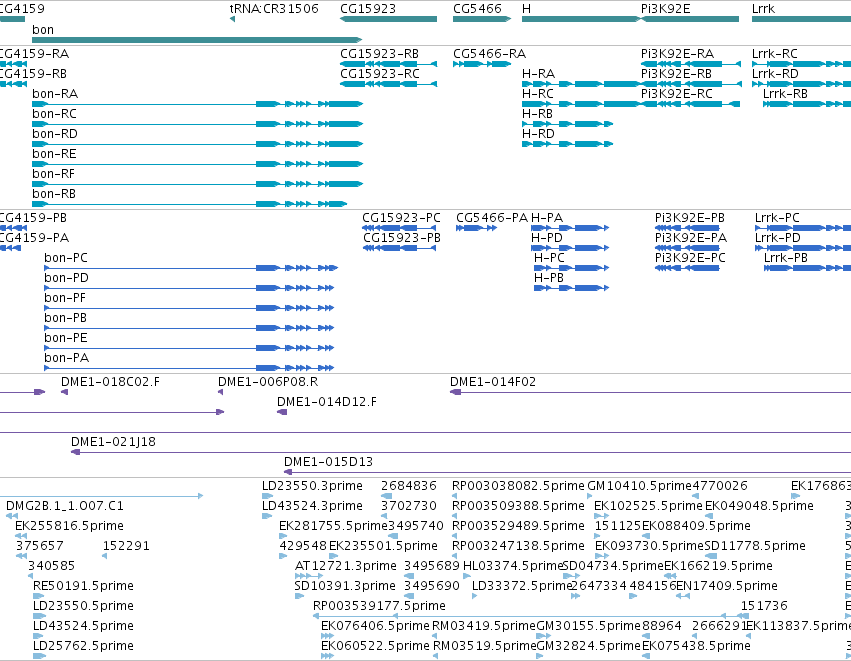Click the Lrrk-PC protein label

(777, 218)
